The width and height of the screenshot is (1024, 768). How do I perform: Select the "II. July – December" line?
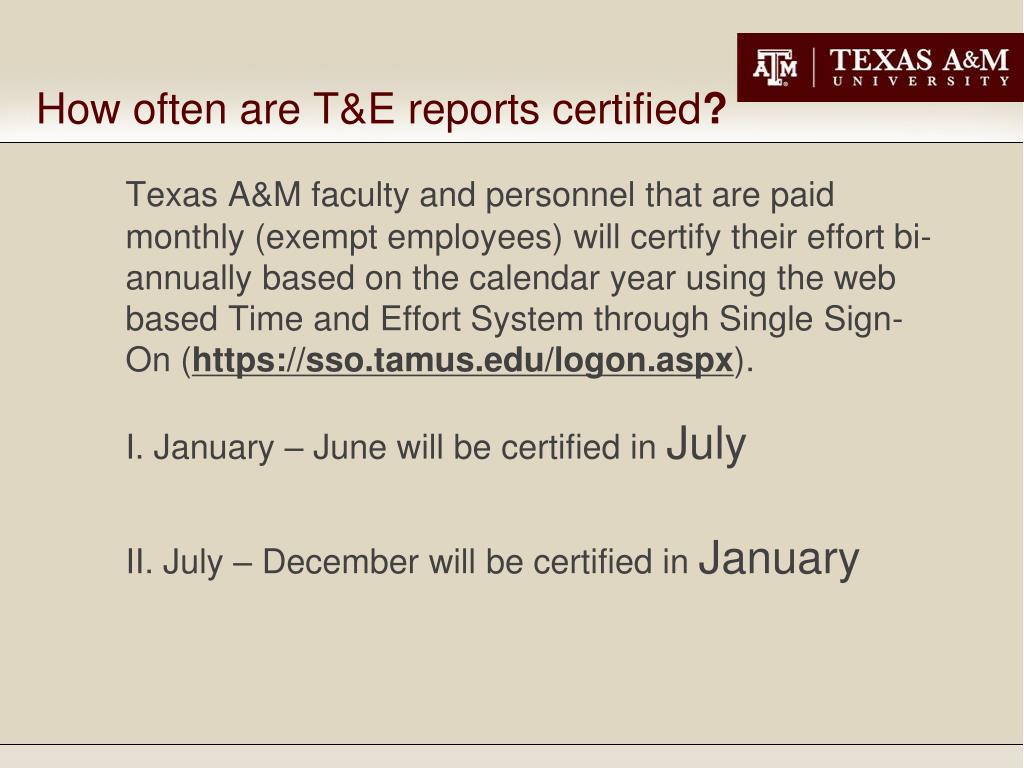492,560
